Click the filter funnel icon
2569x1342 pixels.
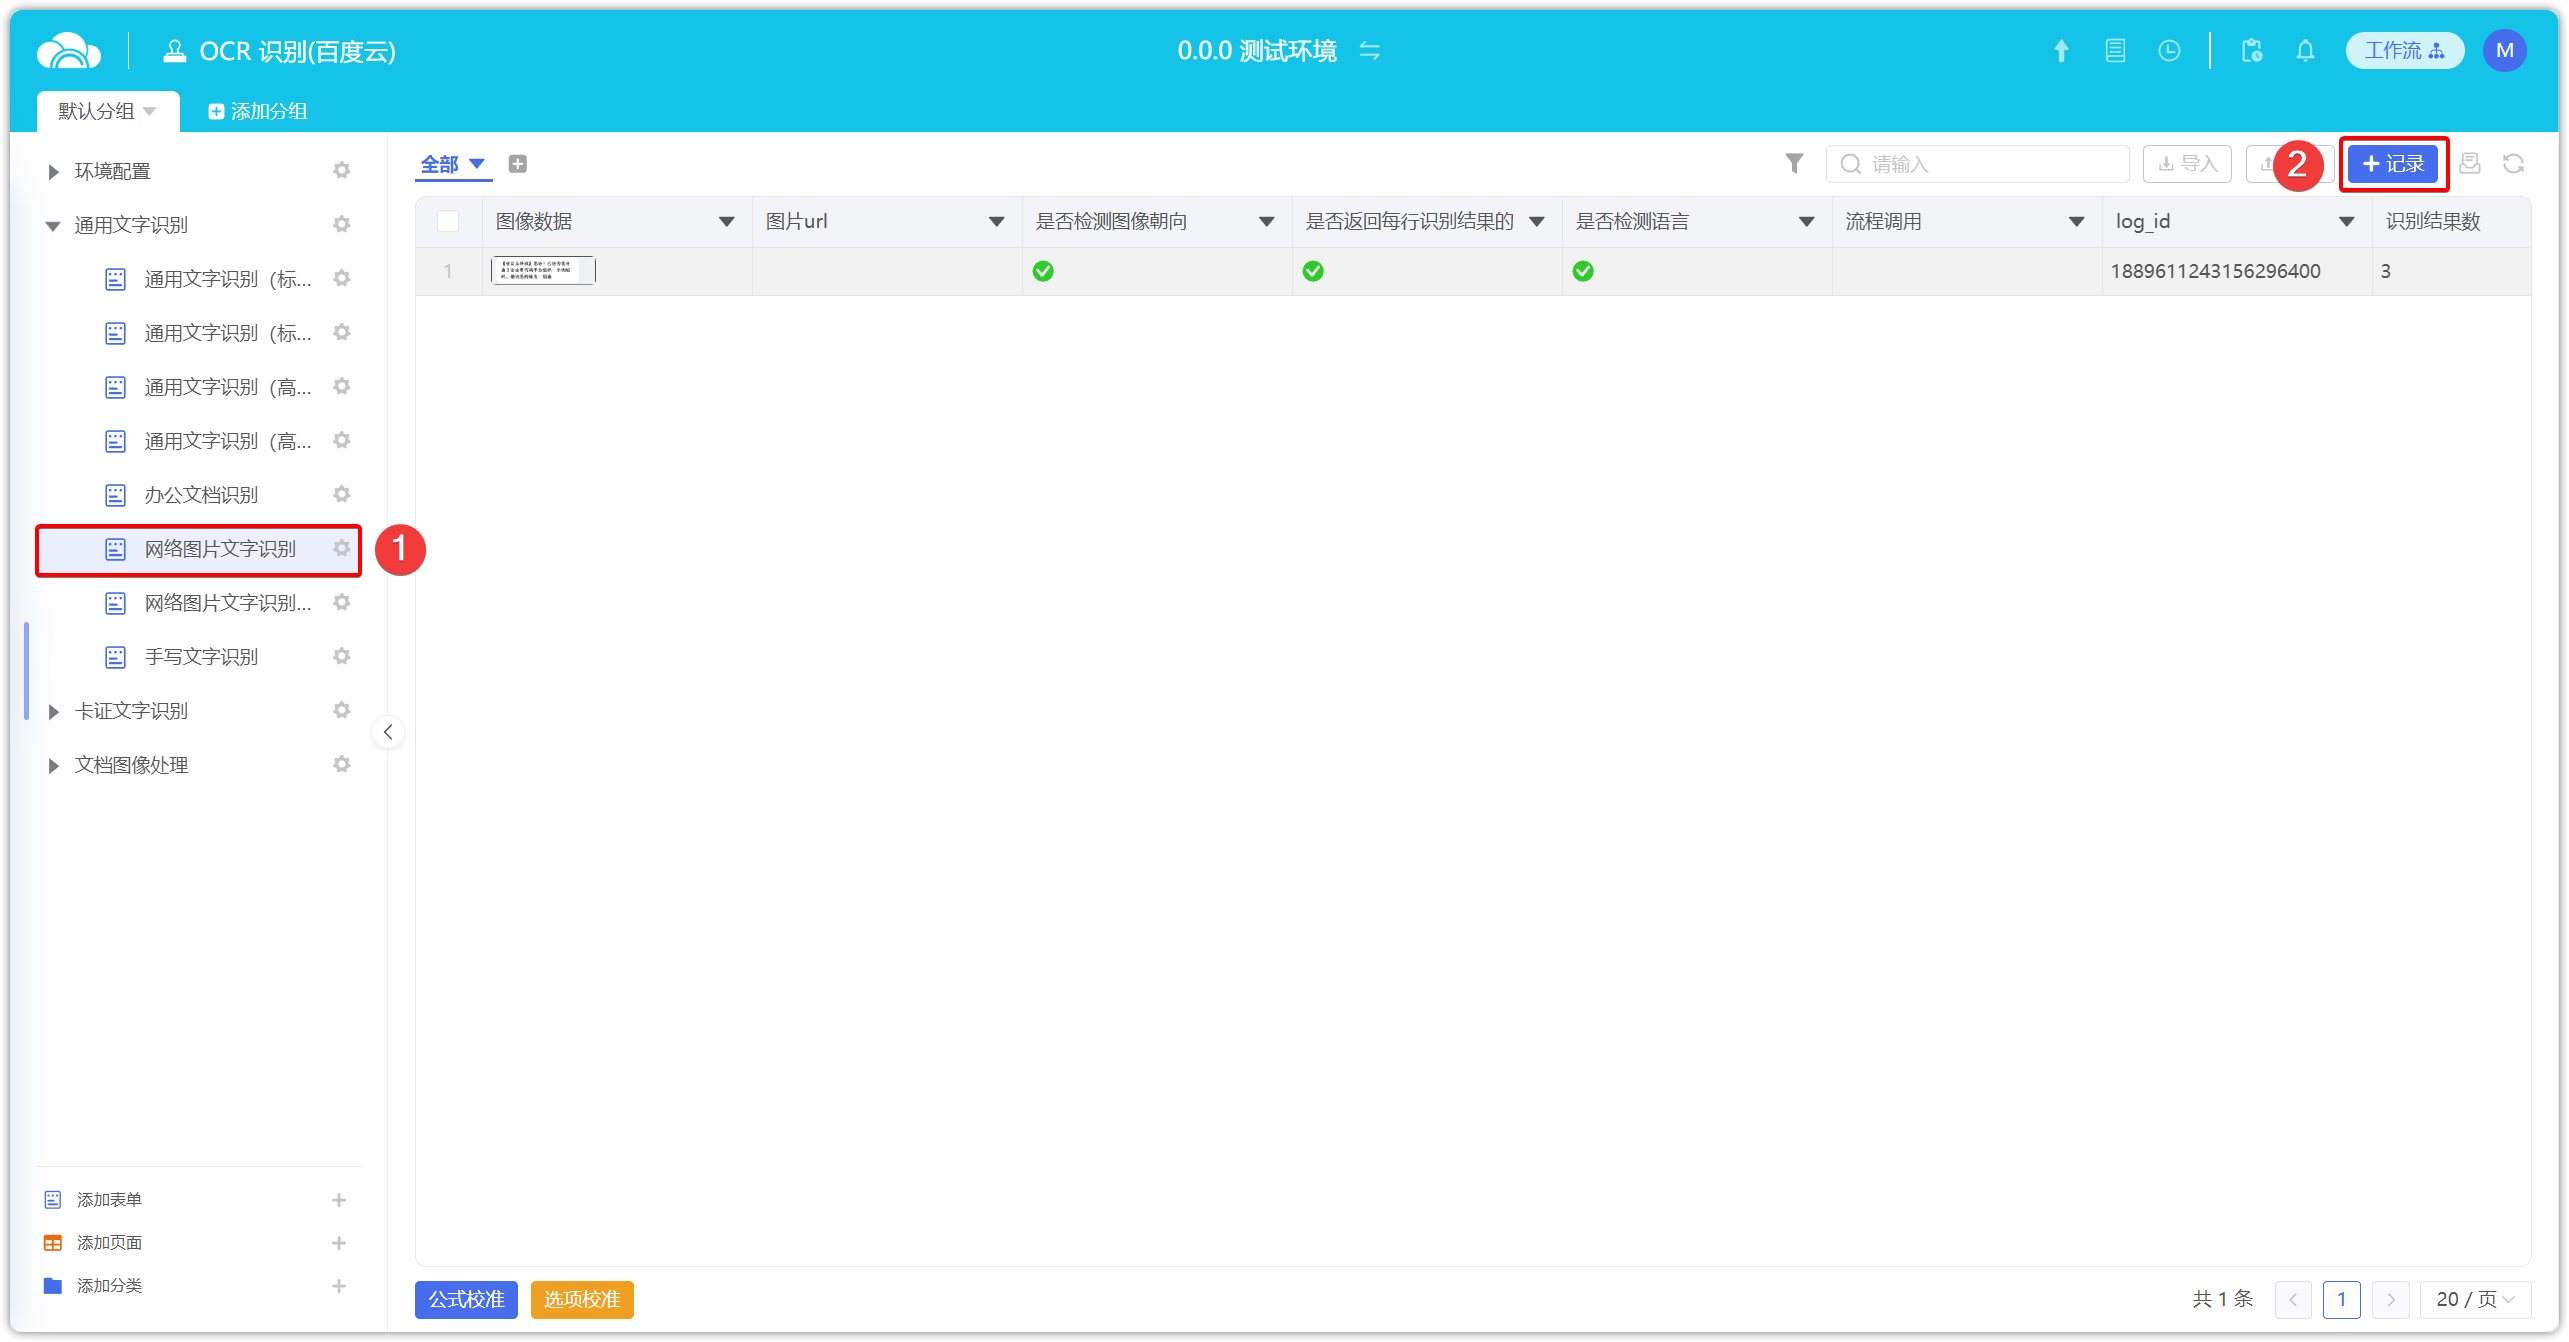[1794, 163]
